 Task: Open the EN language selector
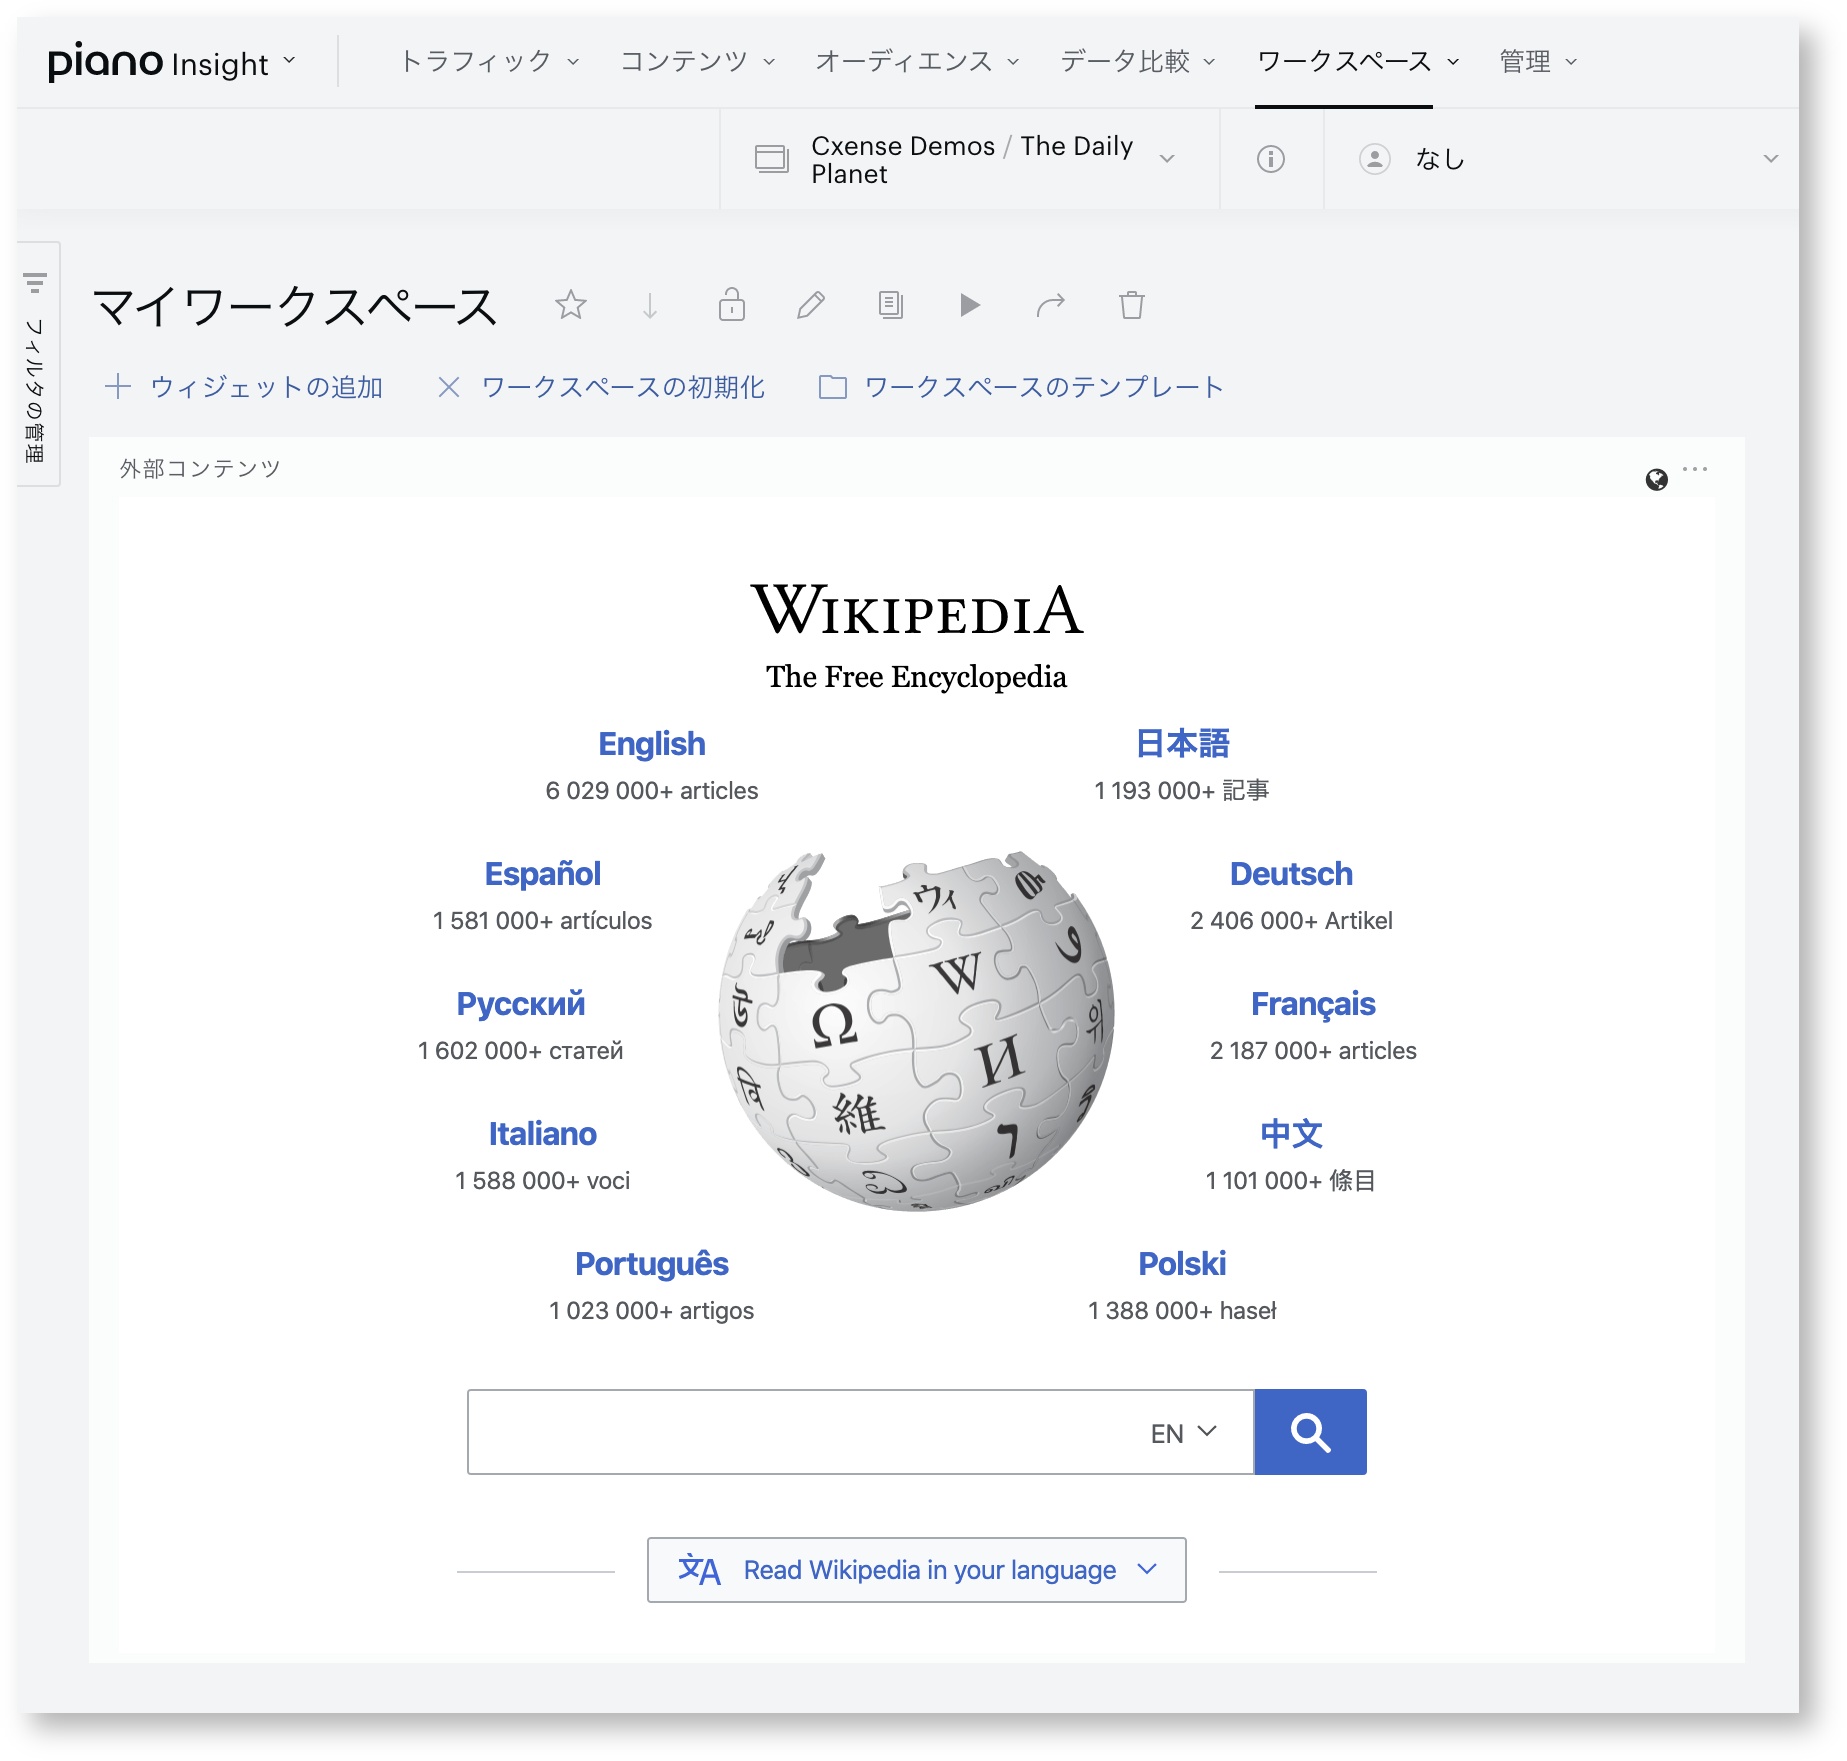[x=1184, y=1433]
